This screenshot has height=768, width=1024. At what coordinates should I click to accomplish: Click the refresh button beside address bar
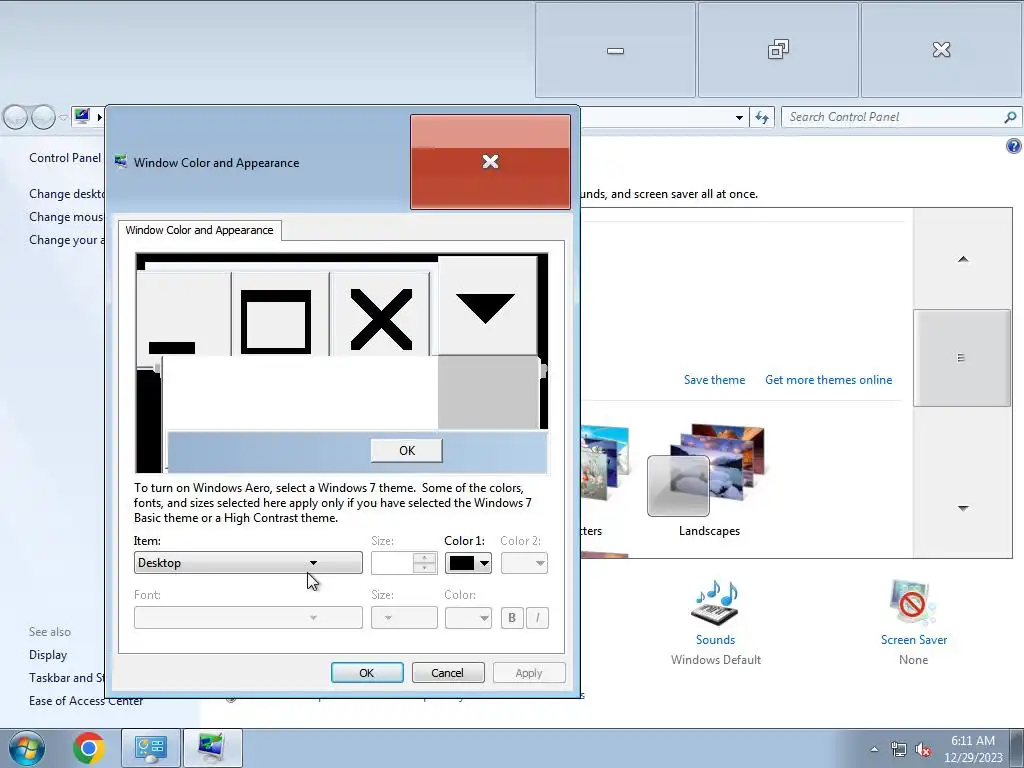click(761, 118)
